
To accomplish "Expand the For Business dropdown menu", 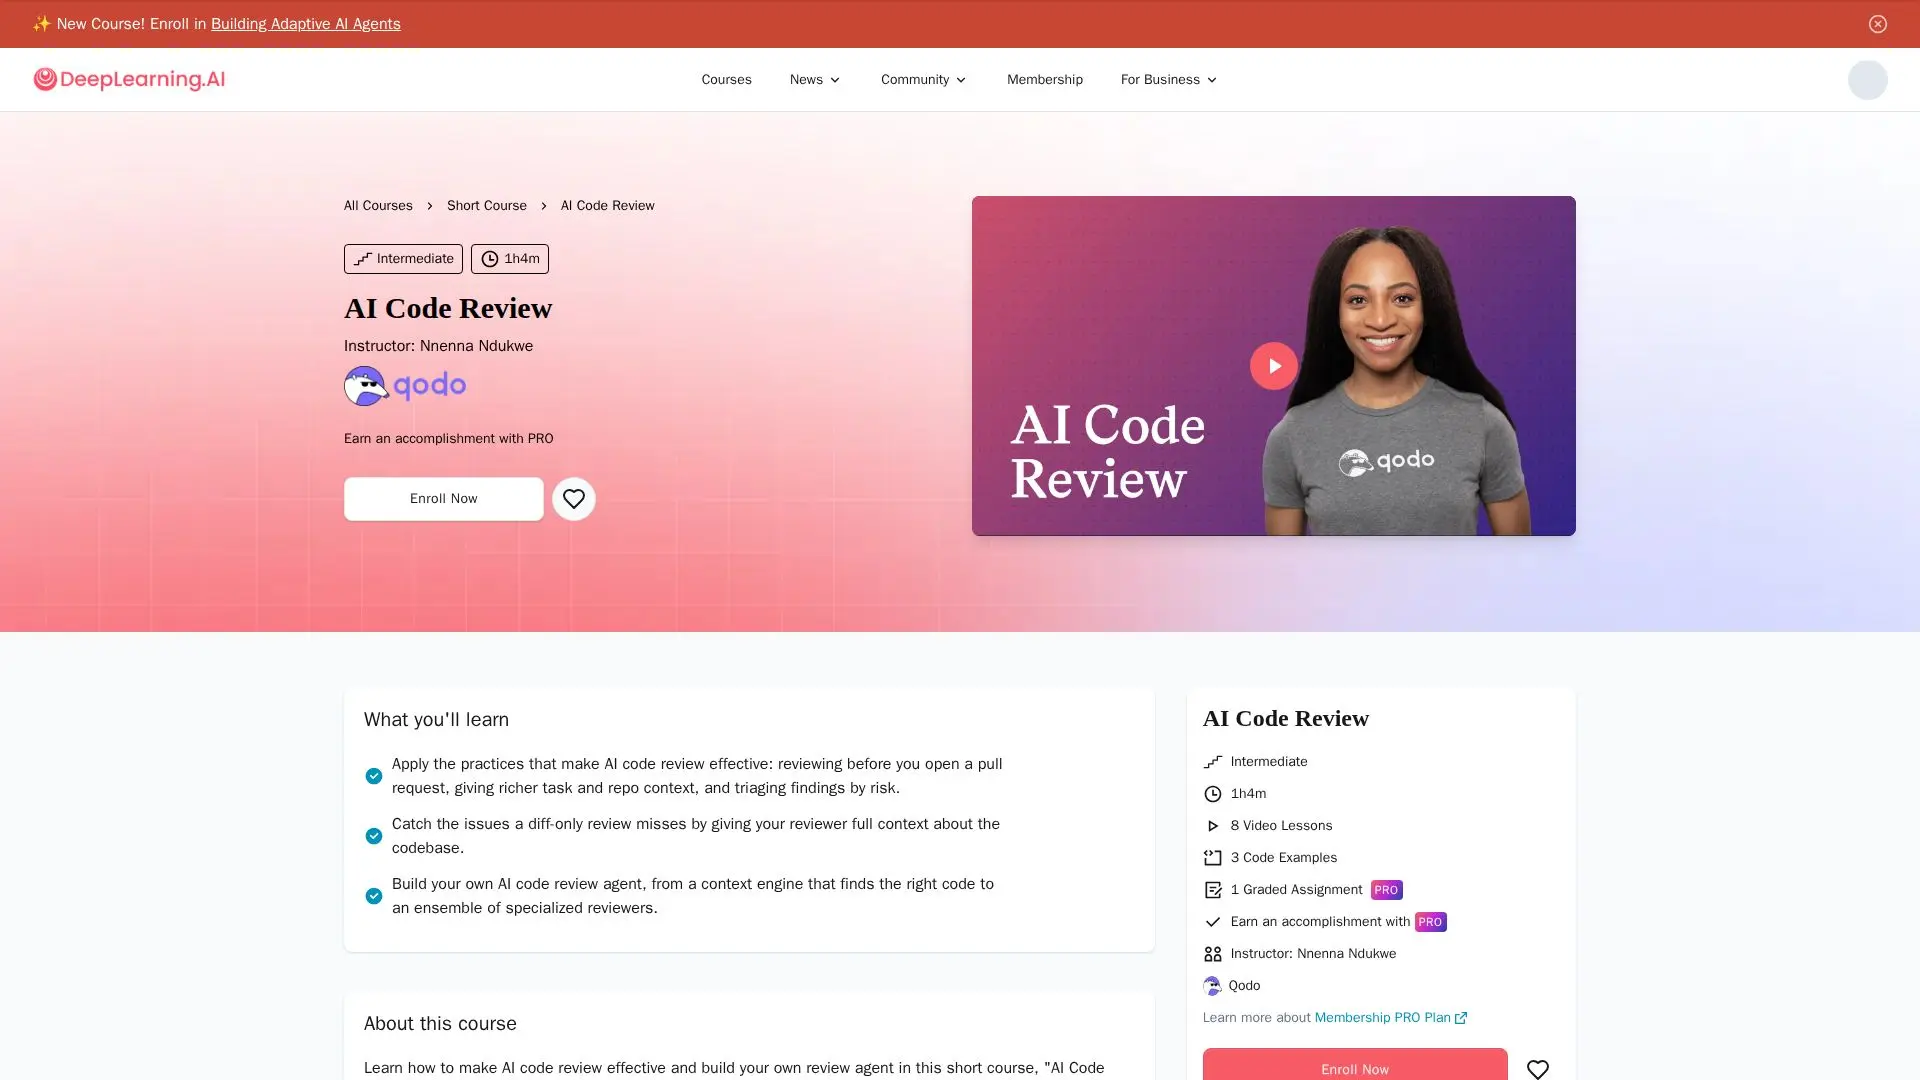I will coord(1169,80).
